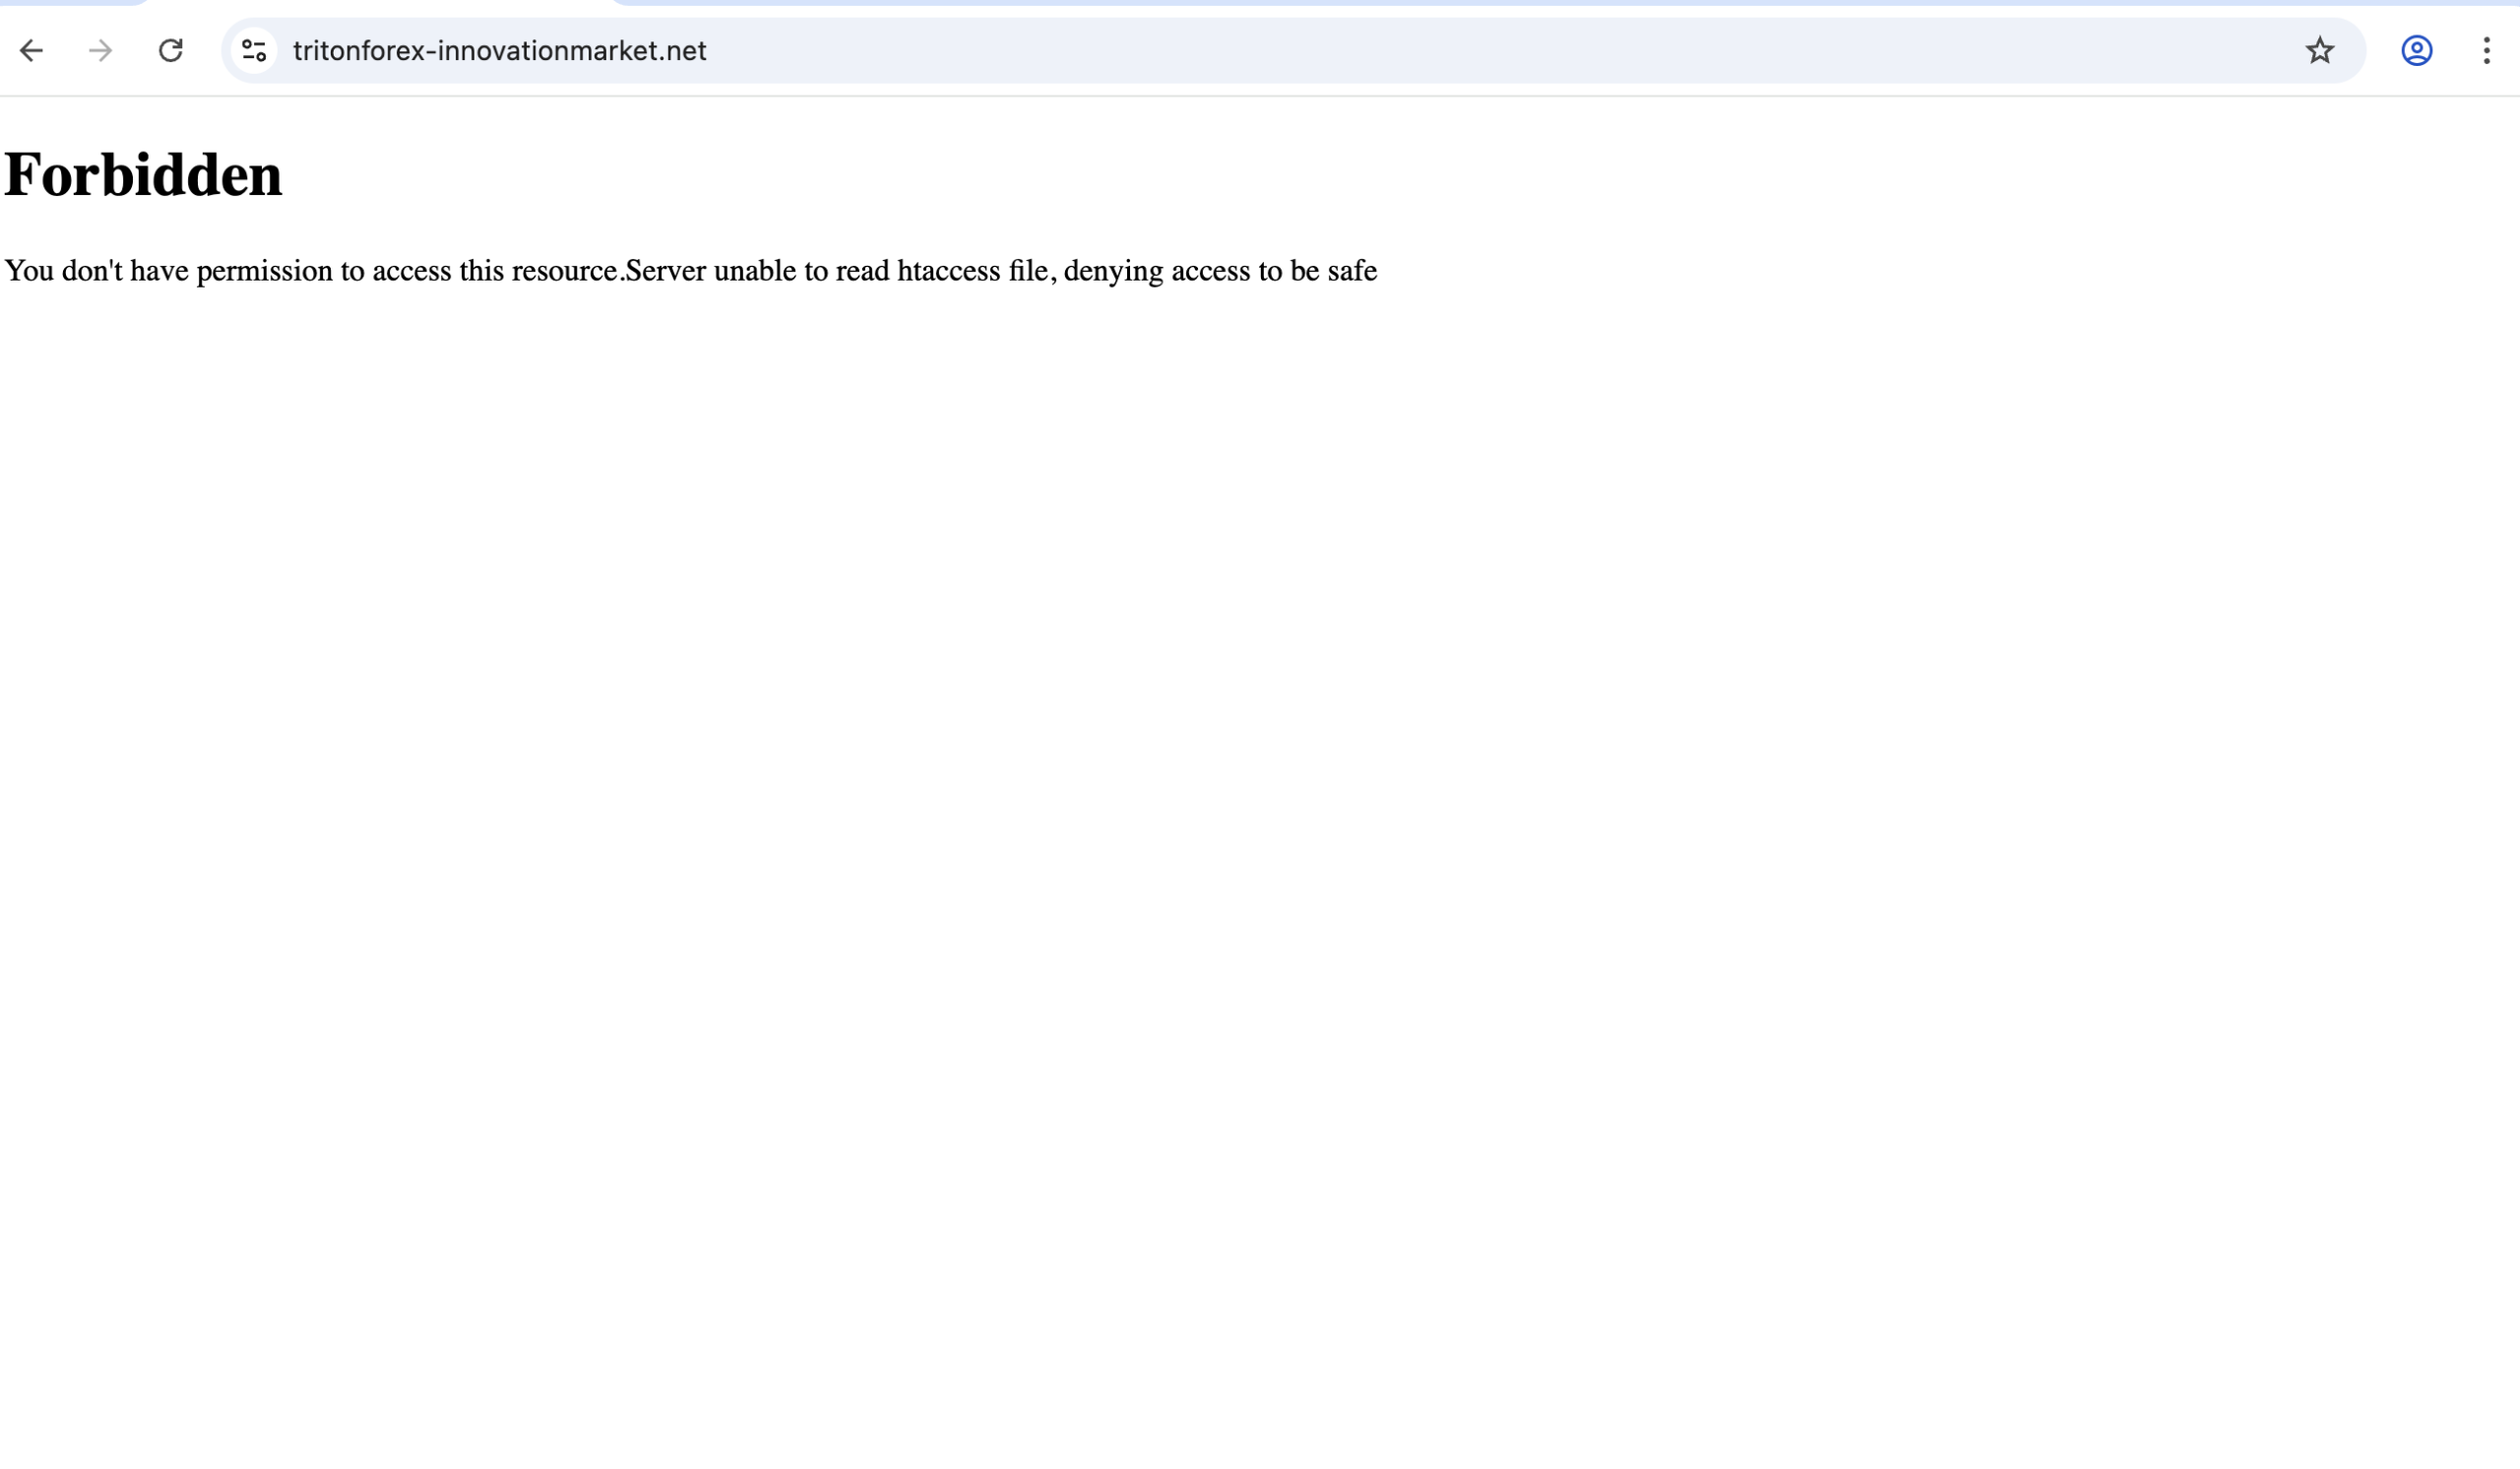Click the ".net" ending of the URL
The image size is (2520, 1469).
click(x=685, y=51)
